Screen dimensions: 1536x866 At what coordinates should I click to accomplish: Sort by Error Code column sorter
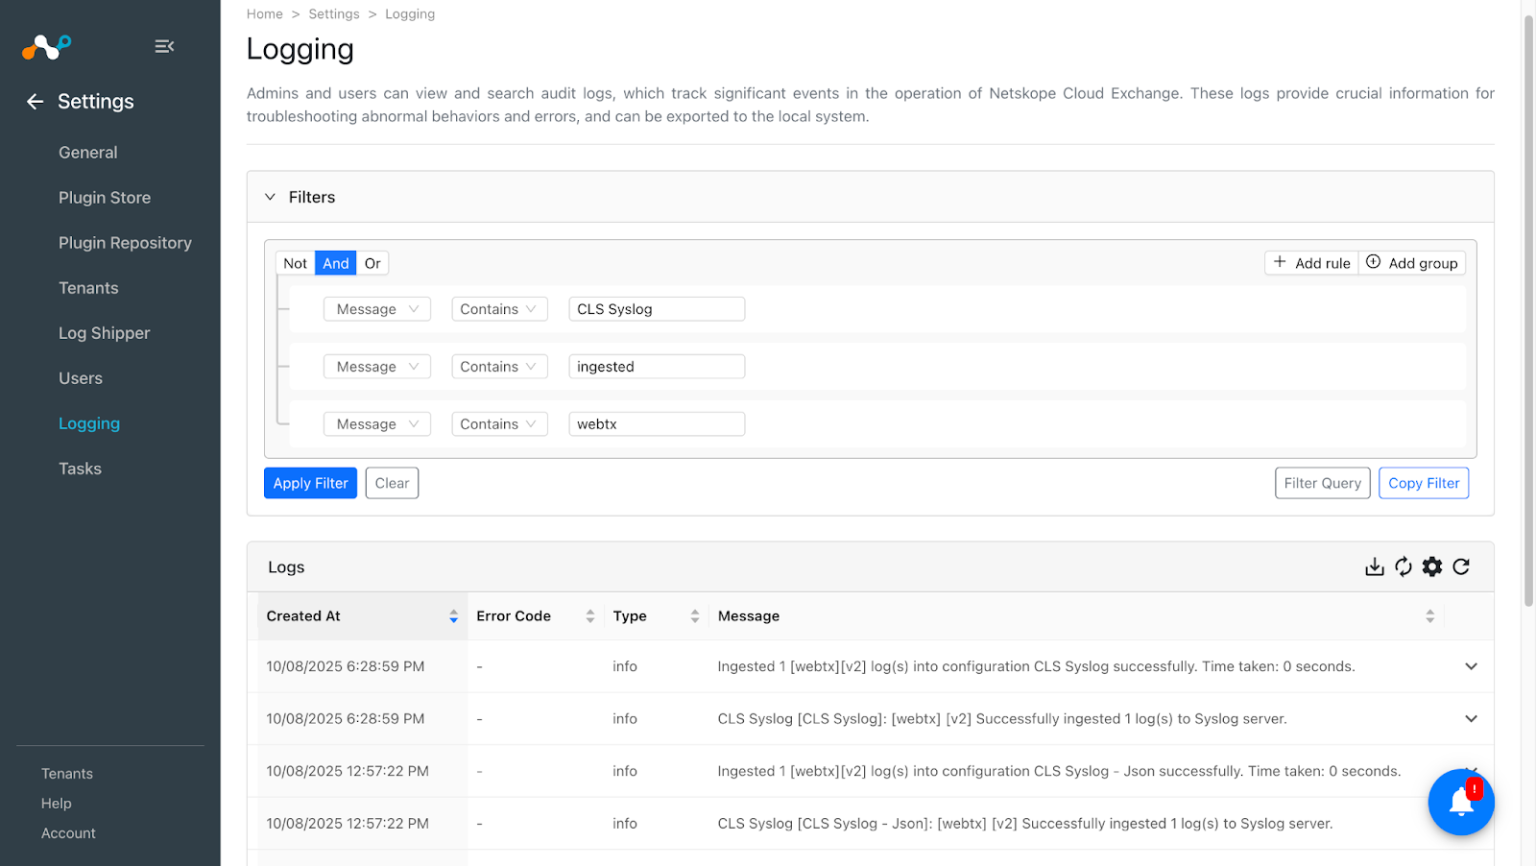[590, 616]
